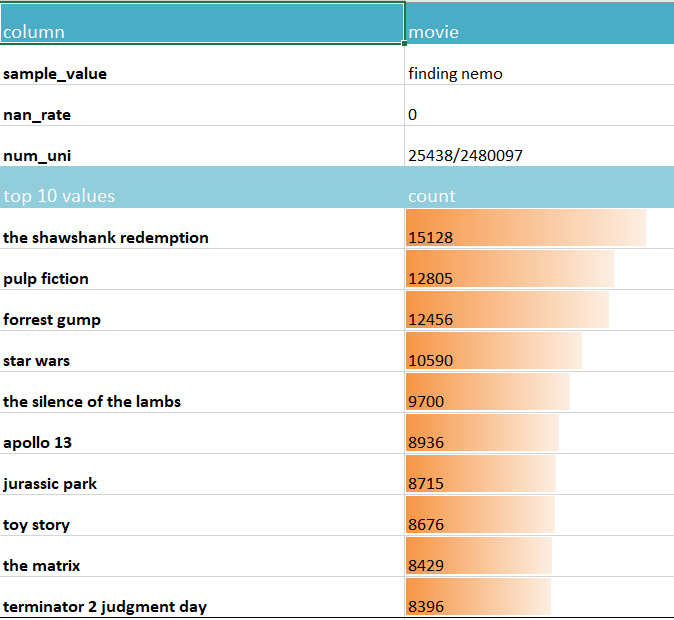Click the count cell '8676'
Viewport: 674px width, 620px height.
[x=539, y=515]
